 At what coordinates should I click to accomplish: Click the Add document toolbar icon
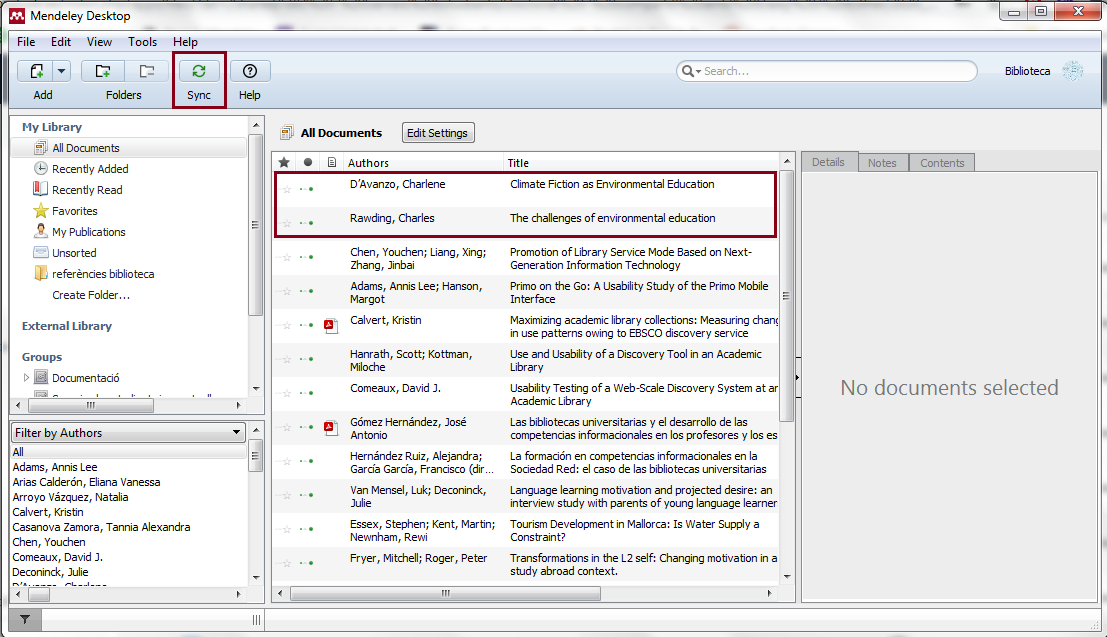click(x=35, y=71)
